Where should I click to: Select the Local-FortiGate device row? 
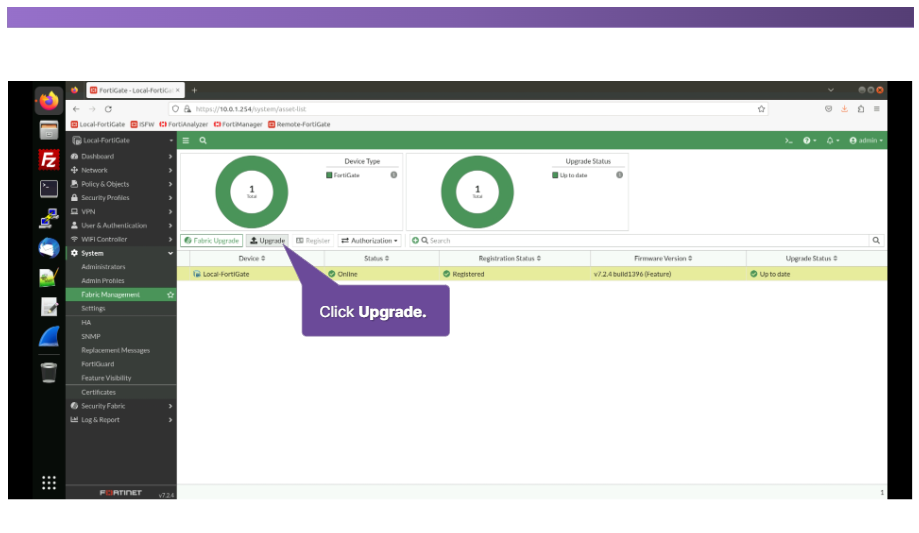(532, 274)
